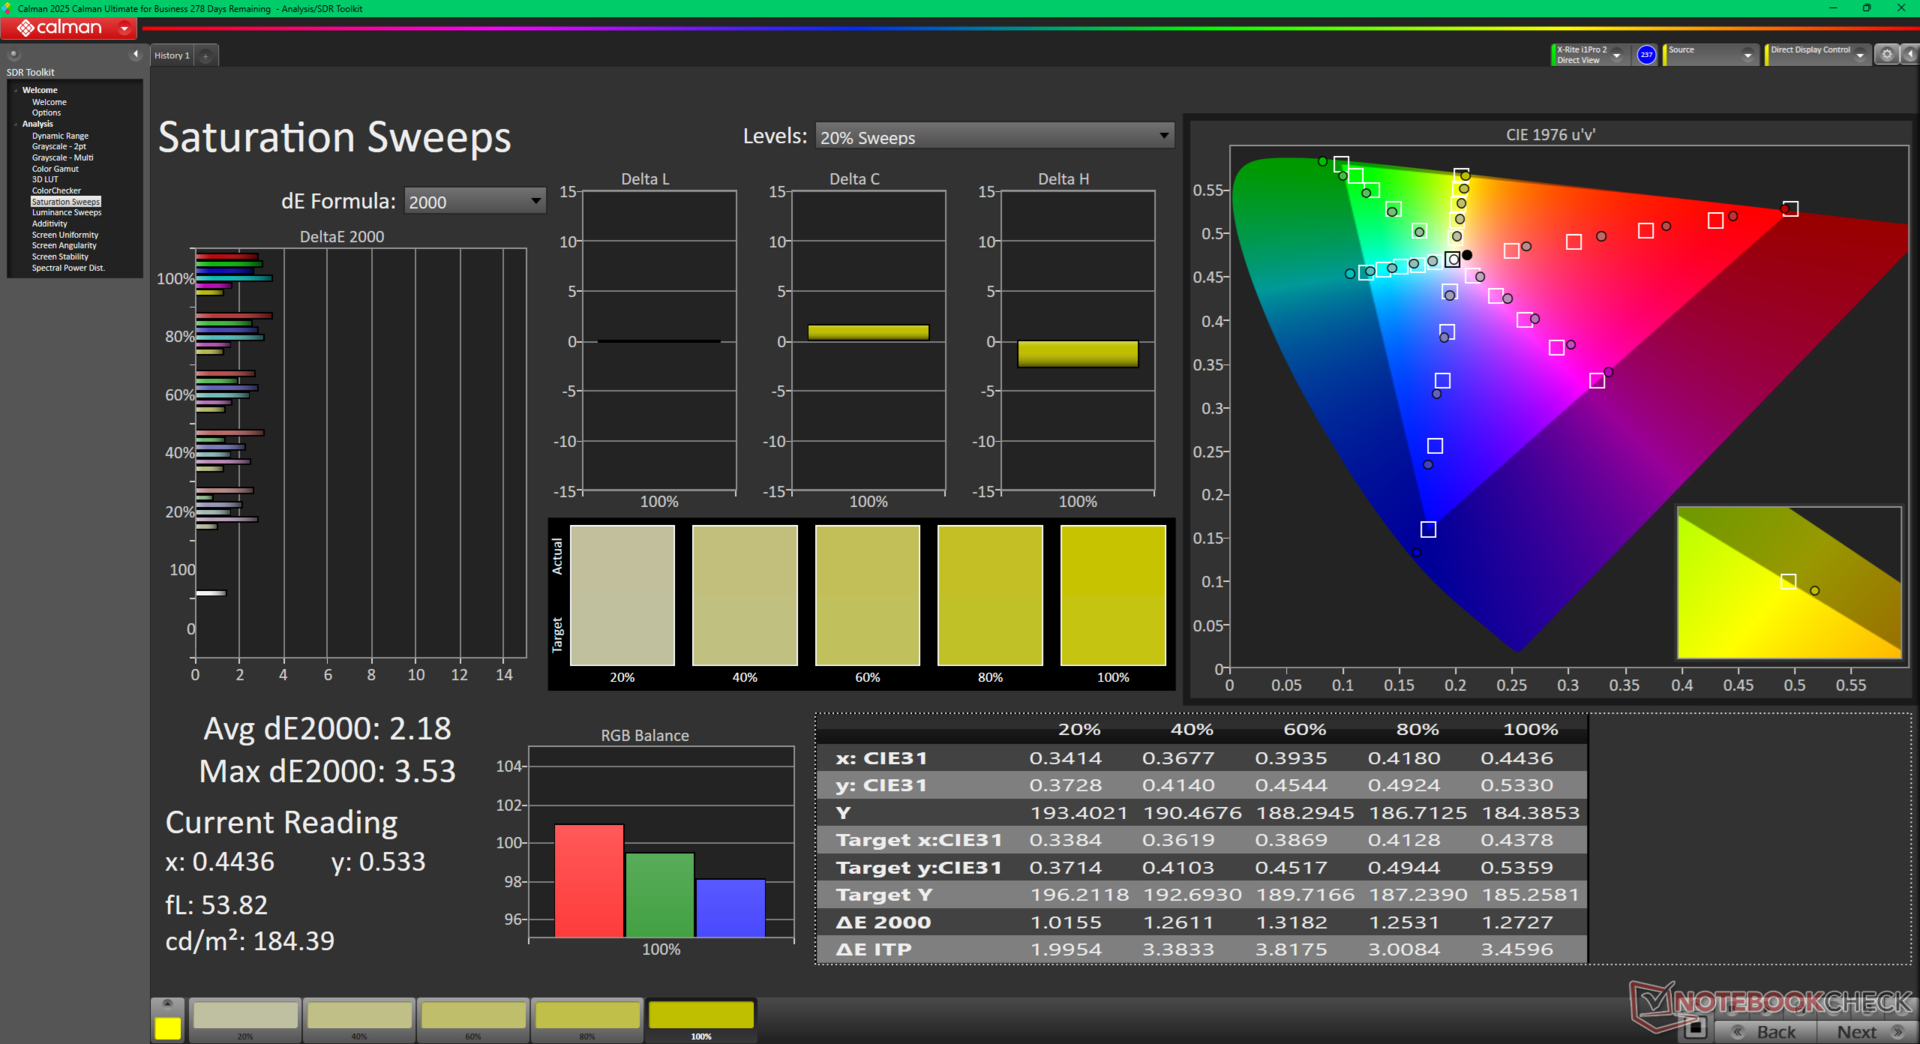The height and width of the screenshot is (1044, 1920).
Task: Expand the X-Rite i1Pro 2 meter dropdown
Action: 1616,56
